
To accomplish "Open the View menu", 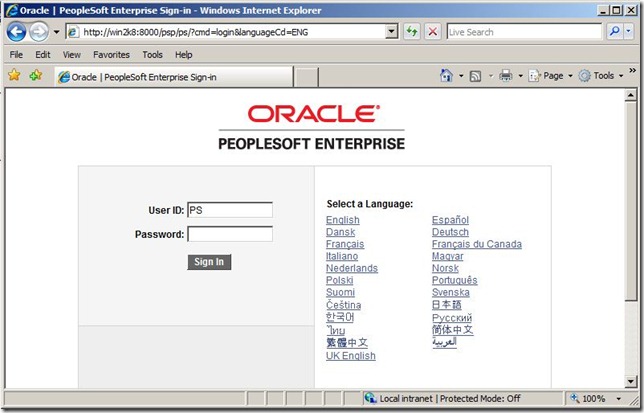I will (x=71, y=55).
